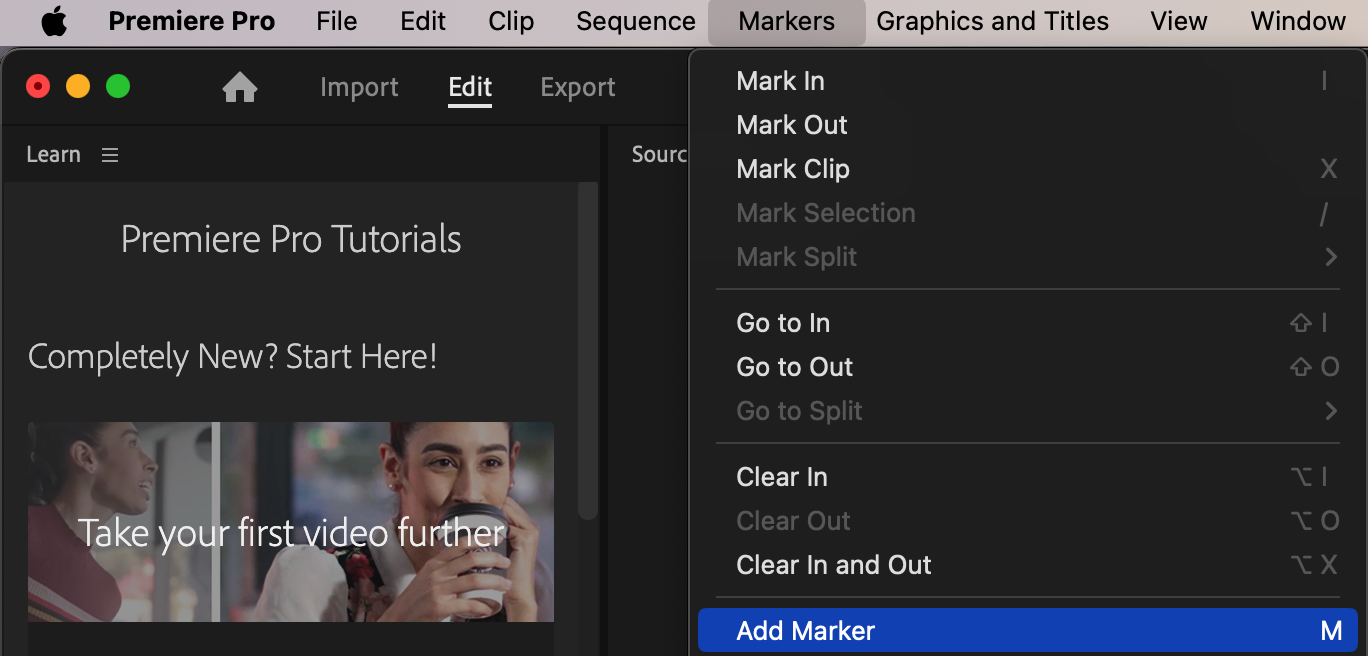This screenshot has width=1368, height=656.
Task: Expand the Go to Split submenu arrow
Action: pyautogui.click(x=1331, y=411)
